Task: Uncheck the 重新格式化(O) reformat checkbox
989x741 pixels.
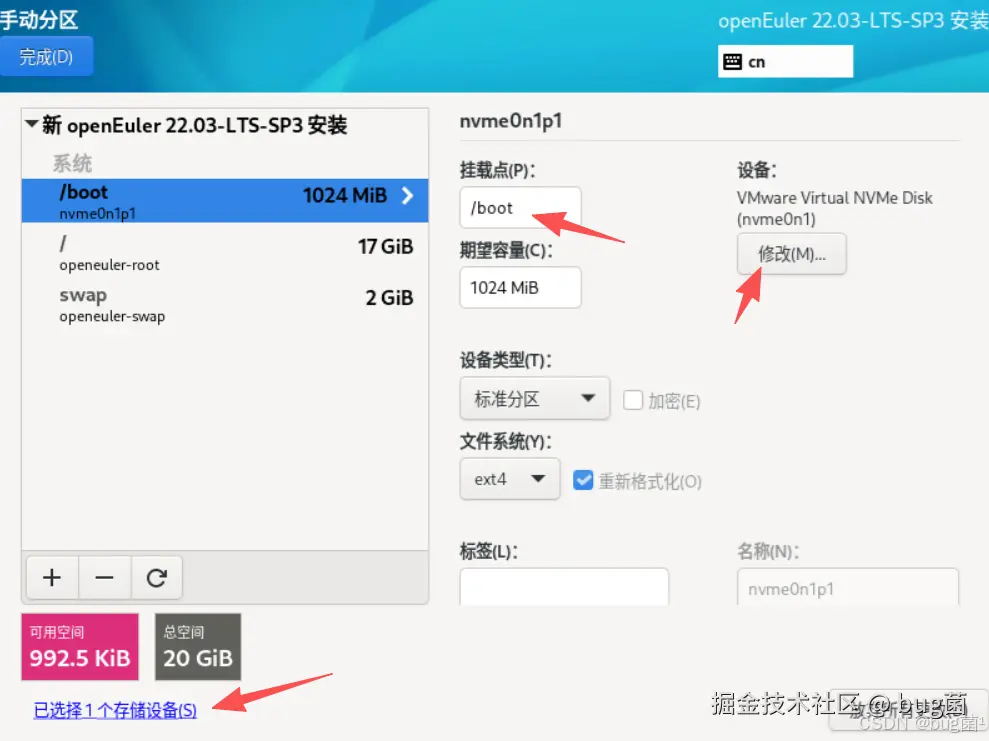Action: tap(583, 481)
